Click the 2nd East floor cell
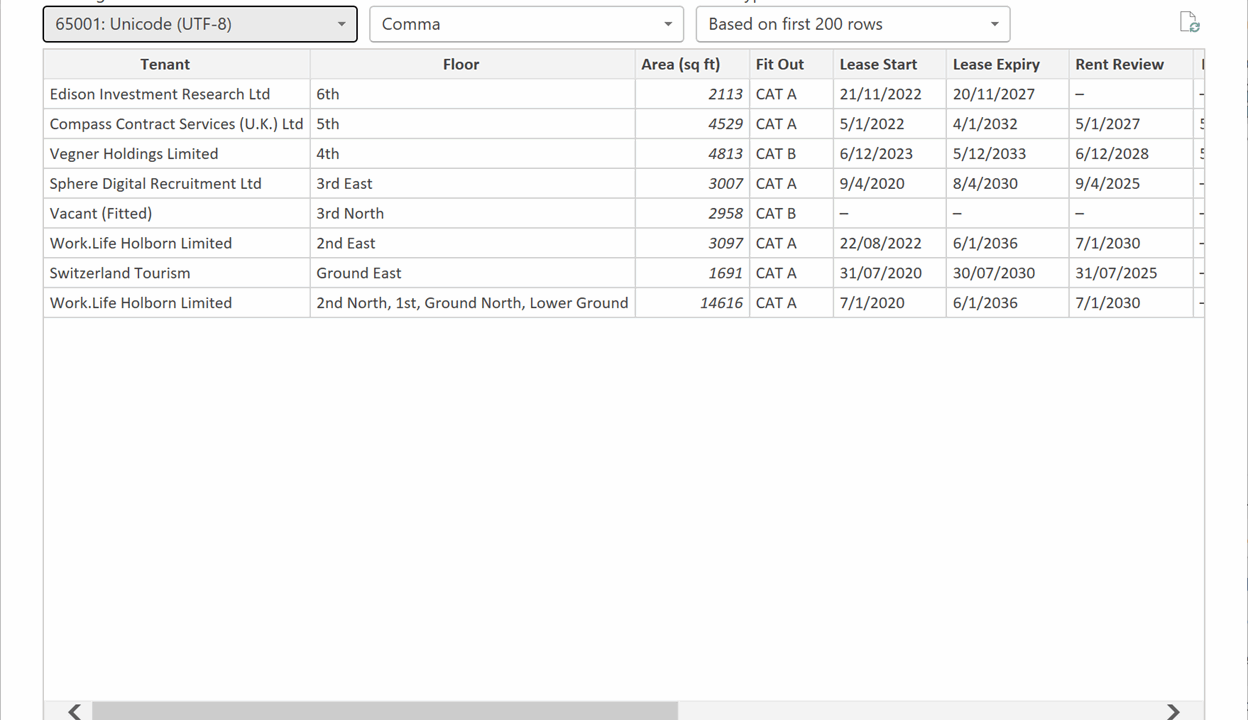Screen dimensions: 1248x720 472,243
